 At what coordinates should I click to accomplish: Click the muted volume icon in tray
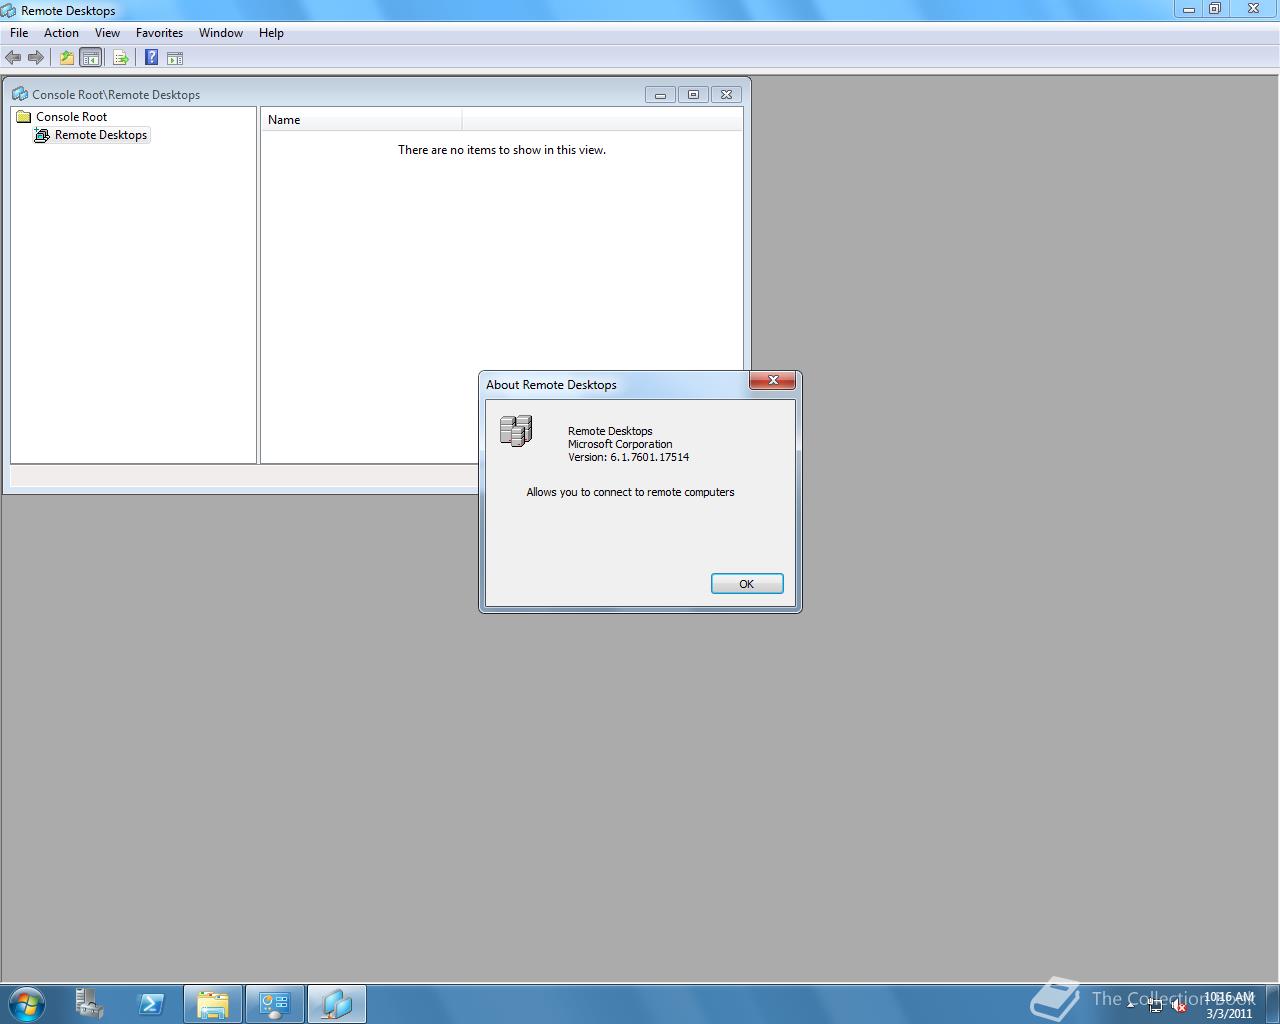click(1179, 1006)
